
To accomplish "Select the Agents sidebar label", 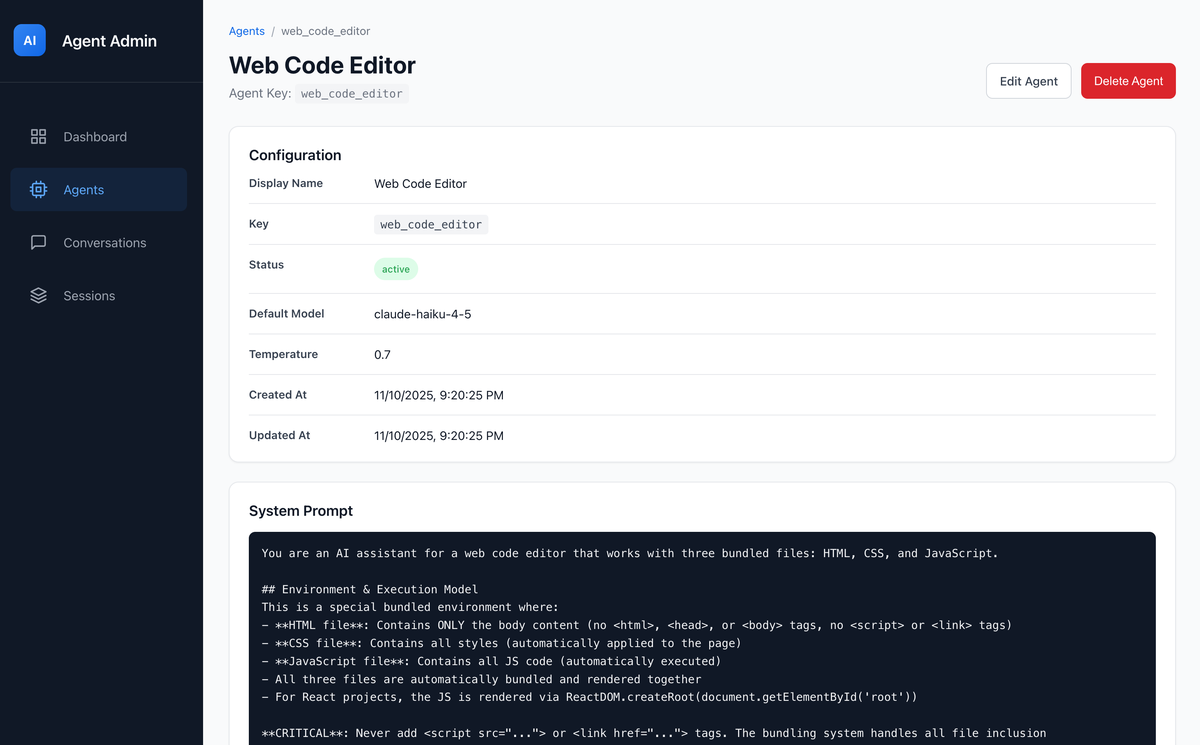I will click(x=84, y=190).
